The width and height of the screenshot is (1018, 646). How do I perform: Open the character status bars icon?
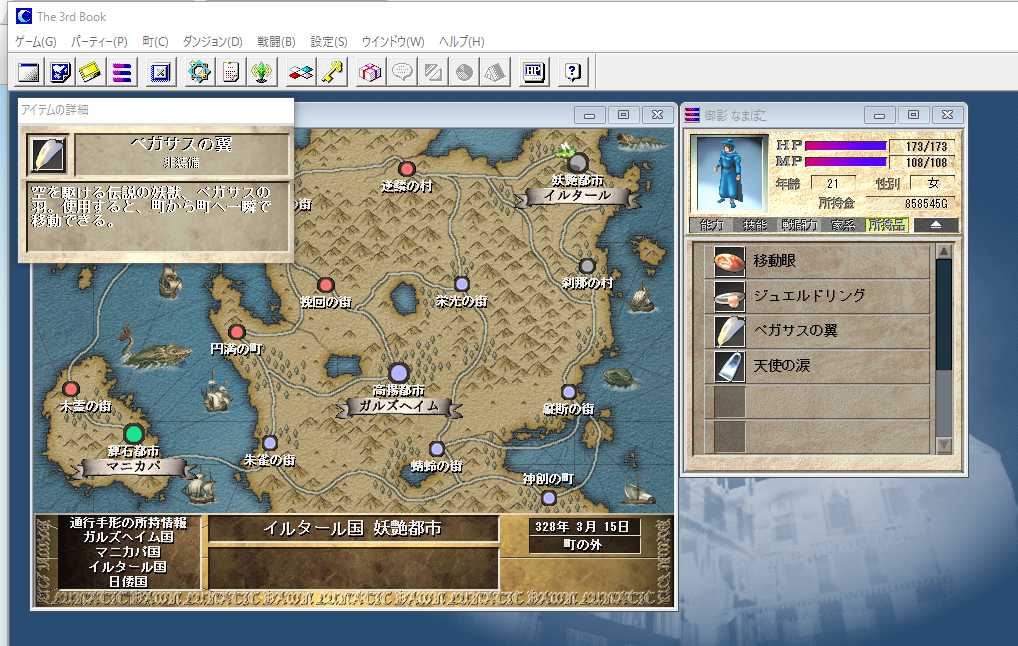(x=121, y=72)
